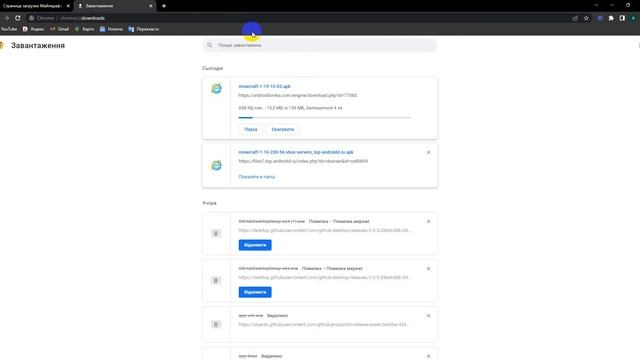This screenshot has width=640, height=360.
Task: Click the downloads search field
Action: coord(320,45)
